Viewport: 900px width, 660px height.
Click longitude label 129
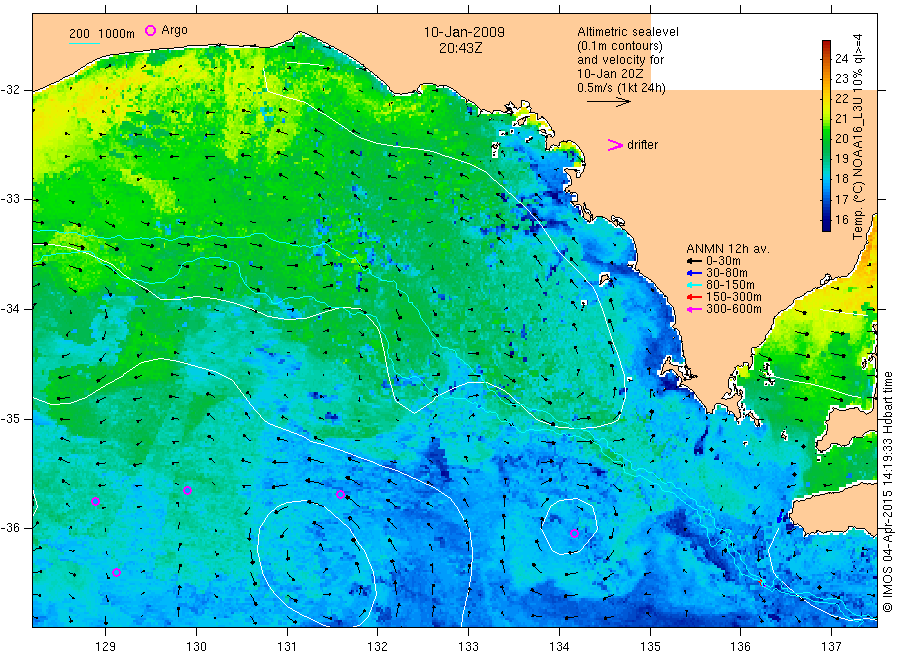coord(106,647)
